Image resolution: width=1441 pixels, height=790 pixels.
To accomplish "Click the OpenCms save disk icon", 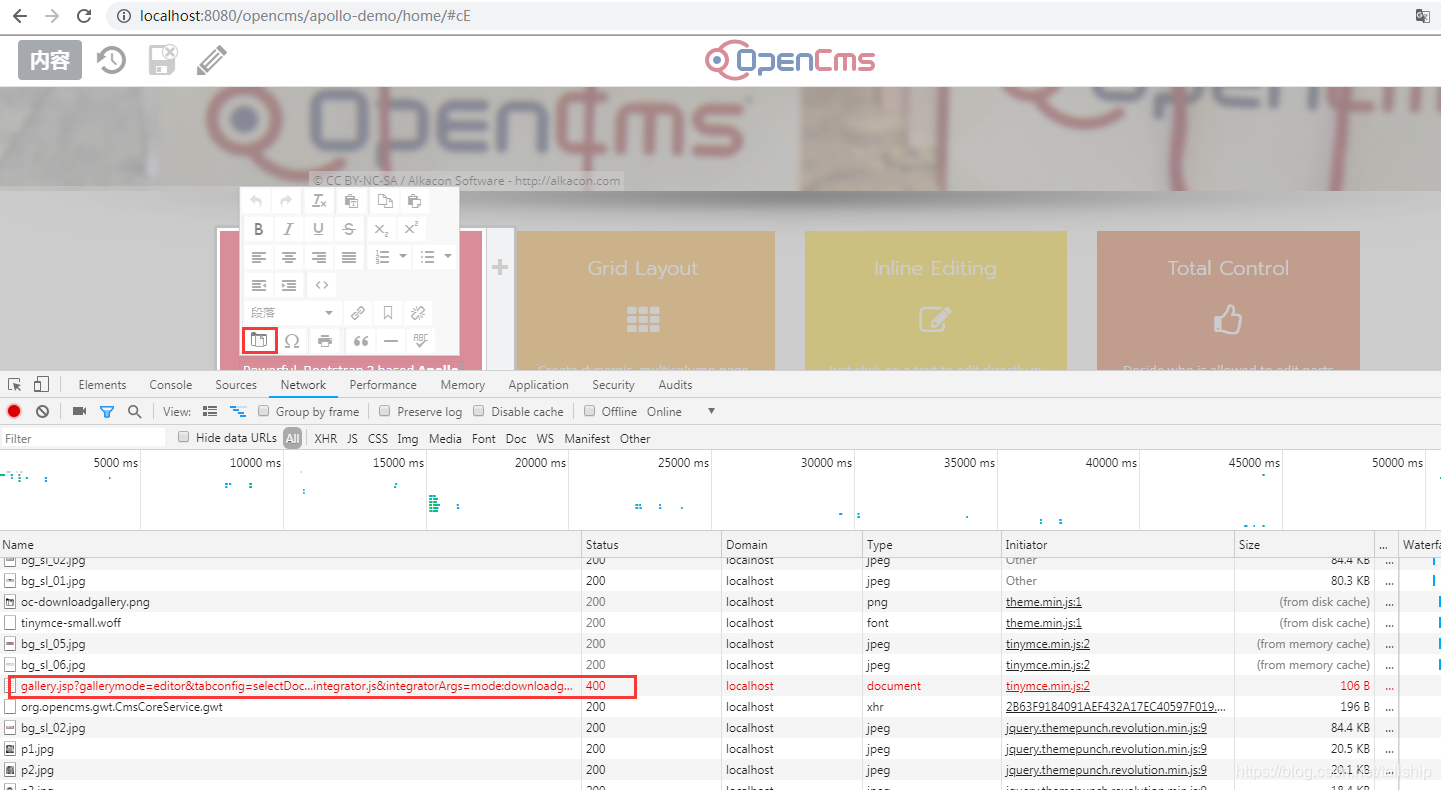I will [163, 60].
